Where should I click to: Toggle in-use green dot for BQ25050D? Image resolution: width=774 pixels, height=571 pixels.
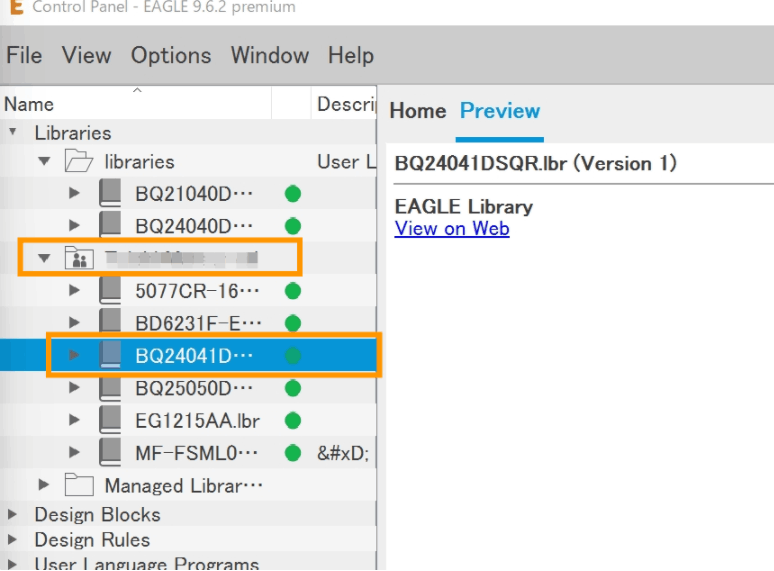[293, 388]
